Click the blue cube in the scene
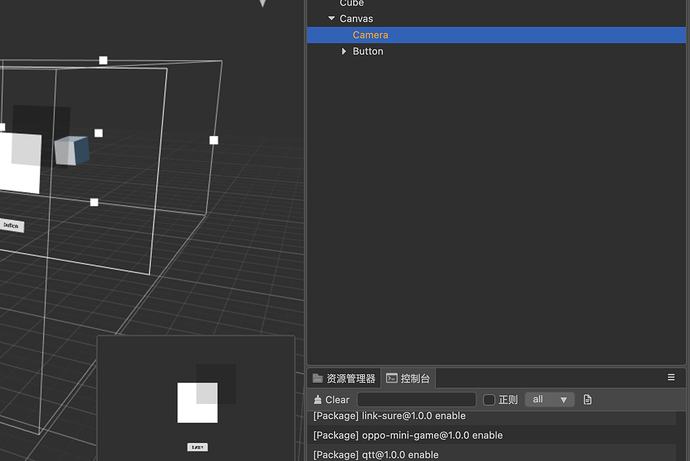This screenshot has height=461, width=690. pyautogui.click(x=72, y=151)
